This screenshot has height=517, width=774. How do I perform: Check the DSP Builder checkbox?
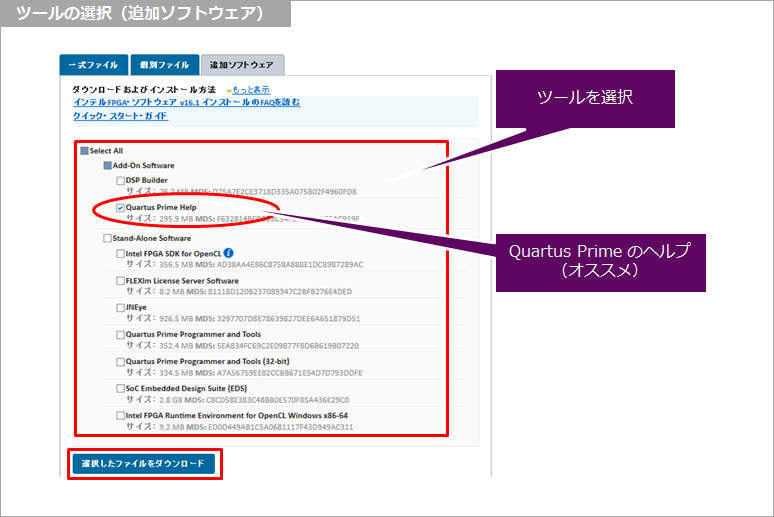120,181
